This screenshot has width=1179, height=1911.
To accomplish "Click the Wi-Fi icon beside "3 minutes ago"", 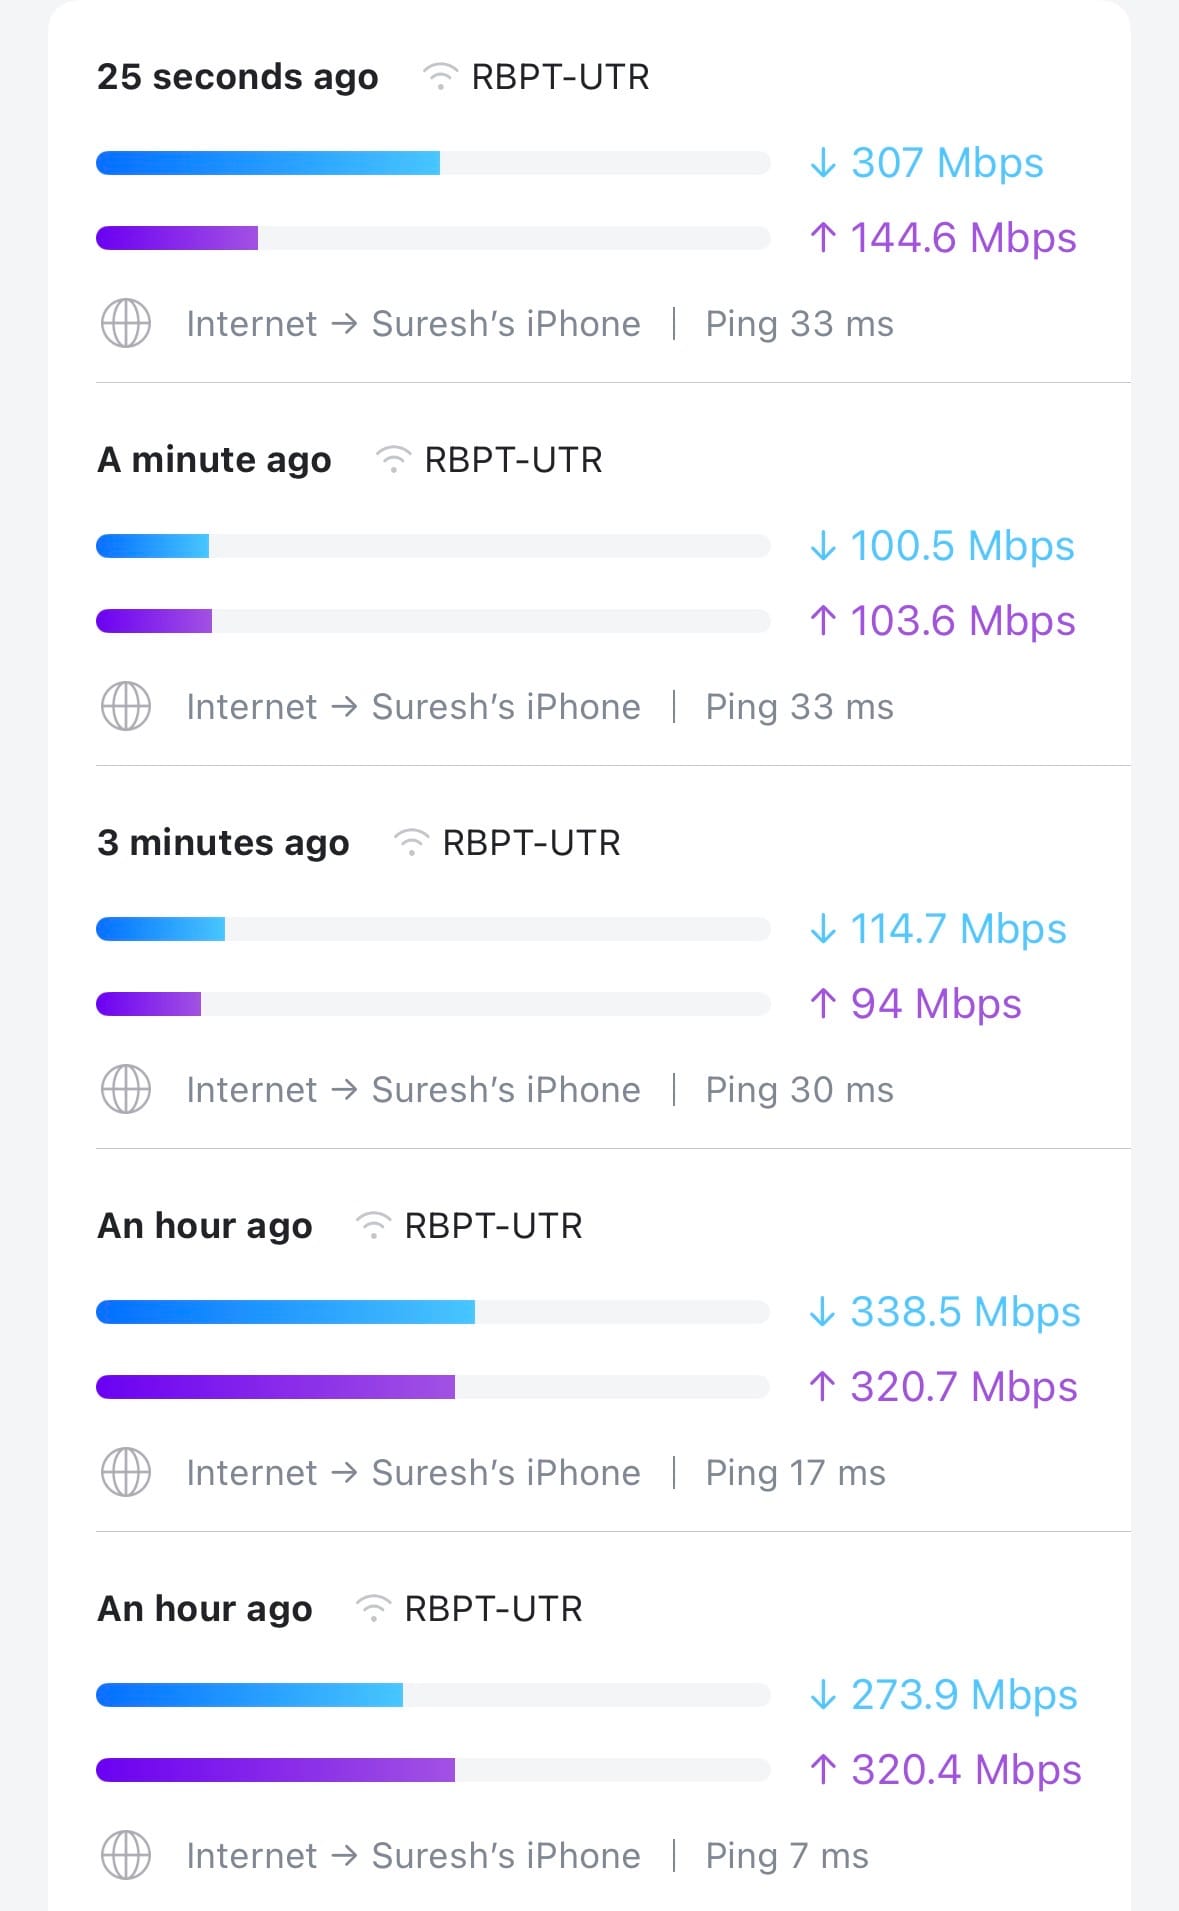I will pos(411,842).
